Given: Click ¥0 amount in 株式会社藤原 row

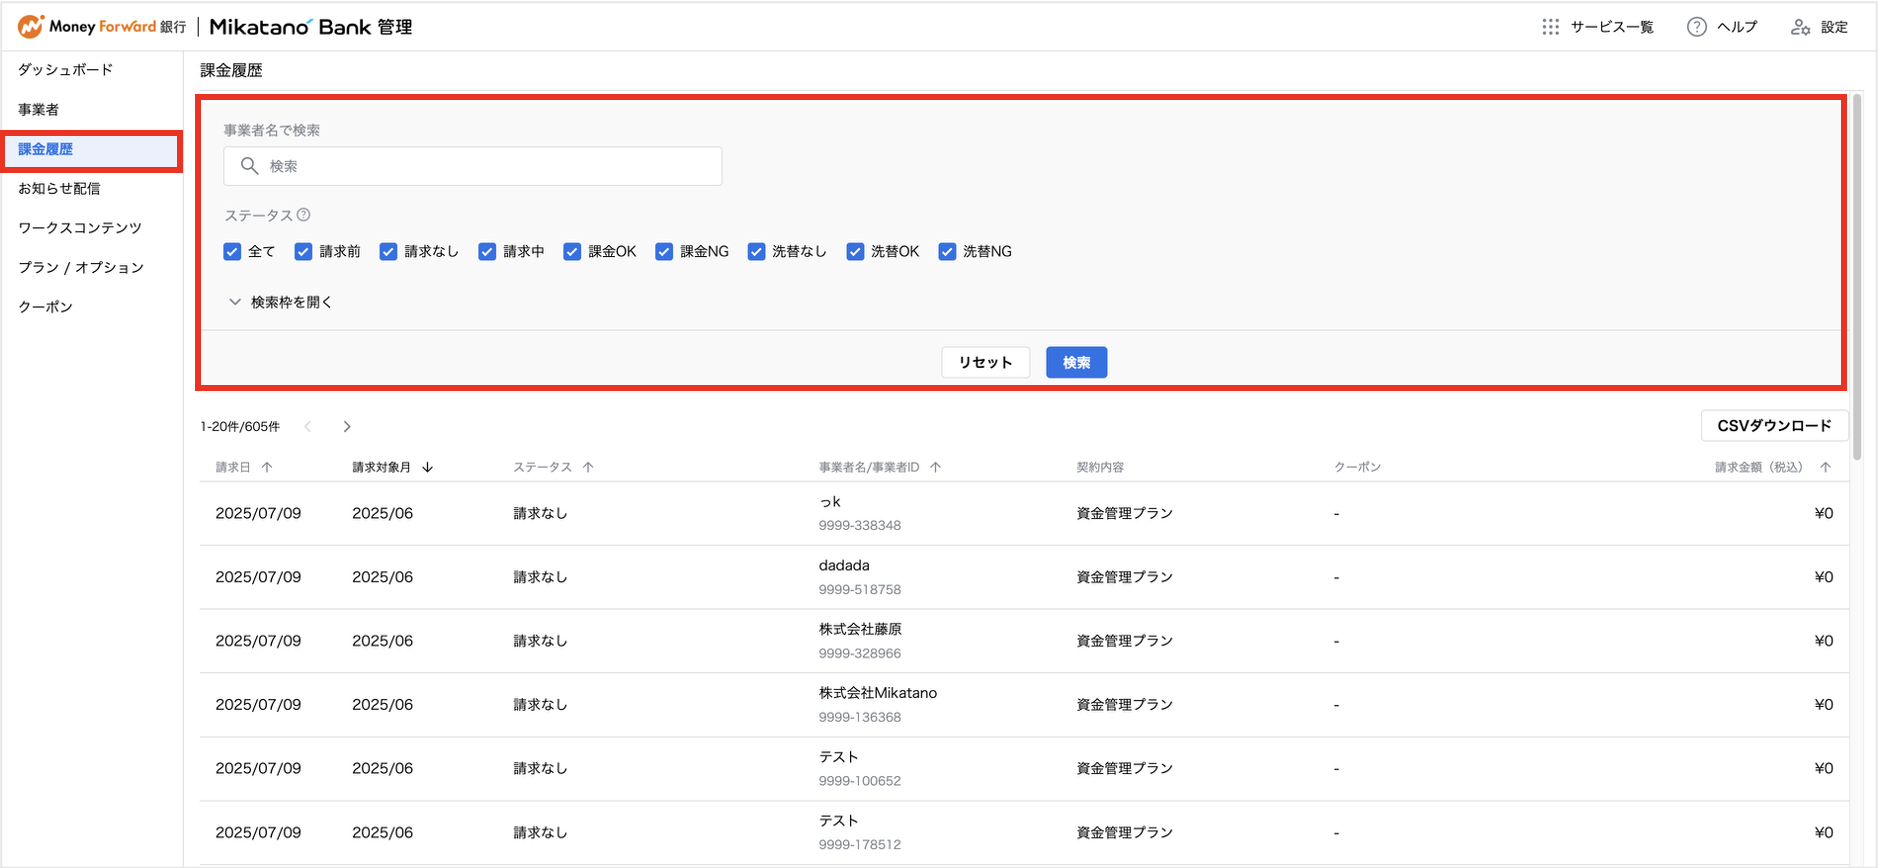Looking at the screenshot, I should tap(1824, 641).
